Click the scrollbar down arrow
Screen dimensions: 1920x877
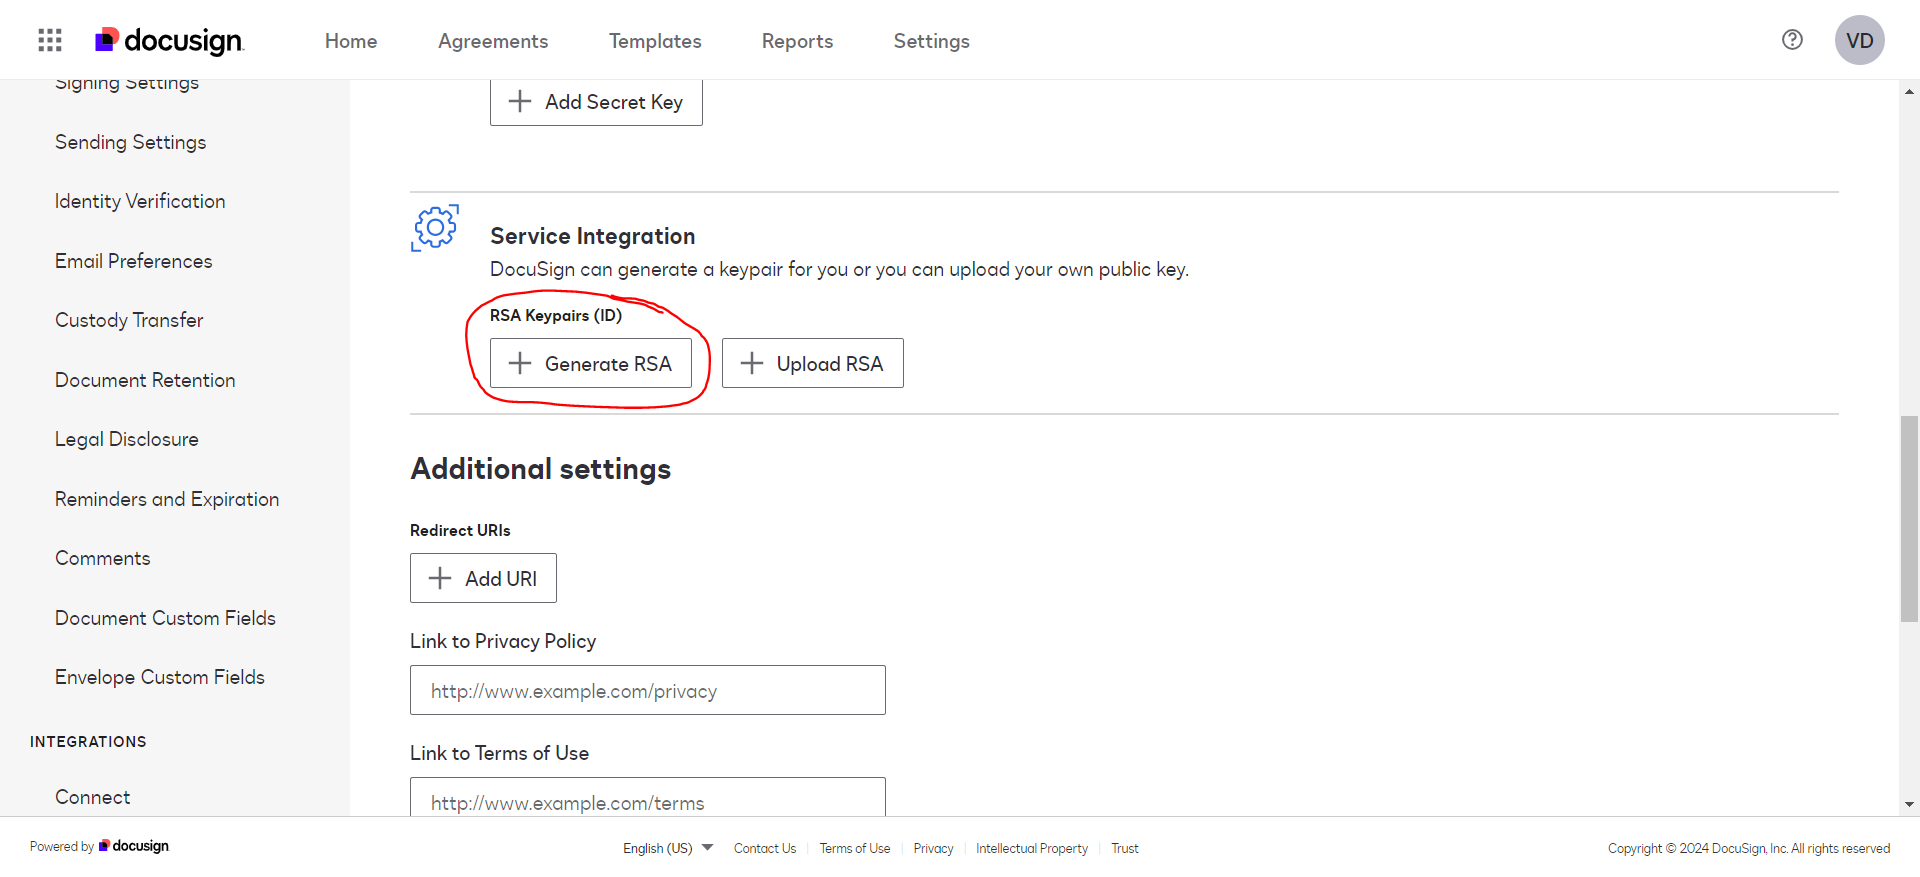(x=1910, y=804)
